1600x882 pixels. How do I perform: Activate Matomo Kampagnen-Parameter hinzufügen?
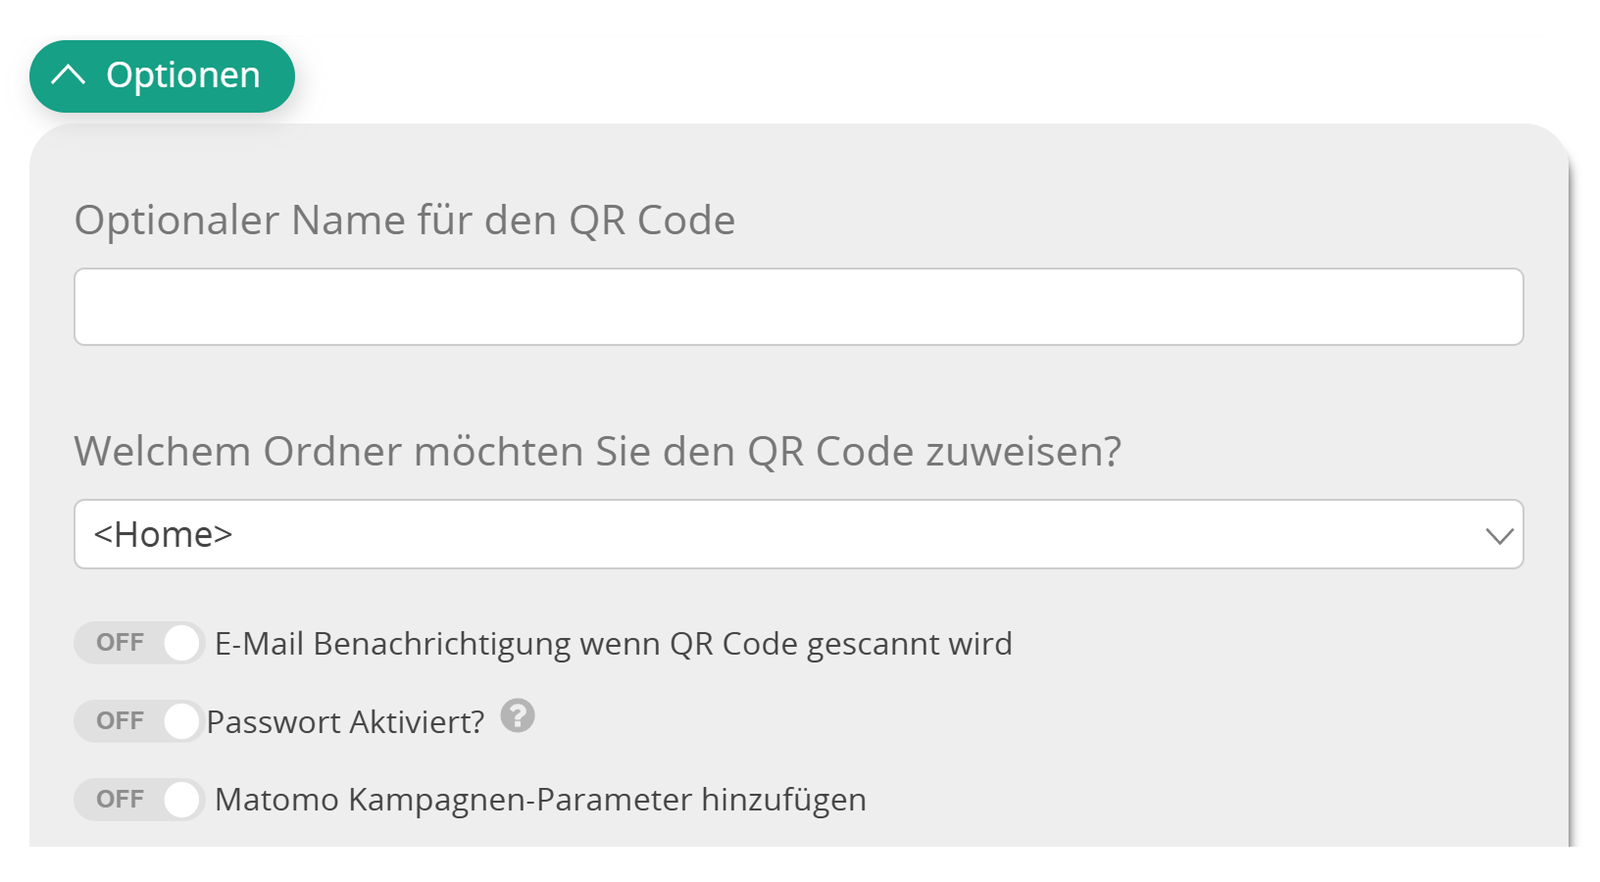coord(140,799)
